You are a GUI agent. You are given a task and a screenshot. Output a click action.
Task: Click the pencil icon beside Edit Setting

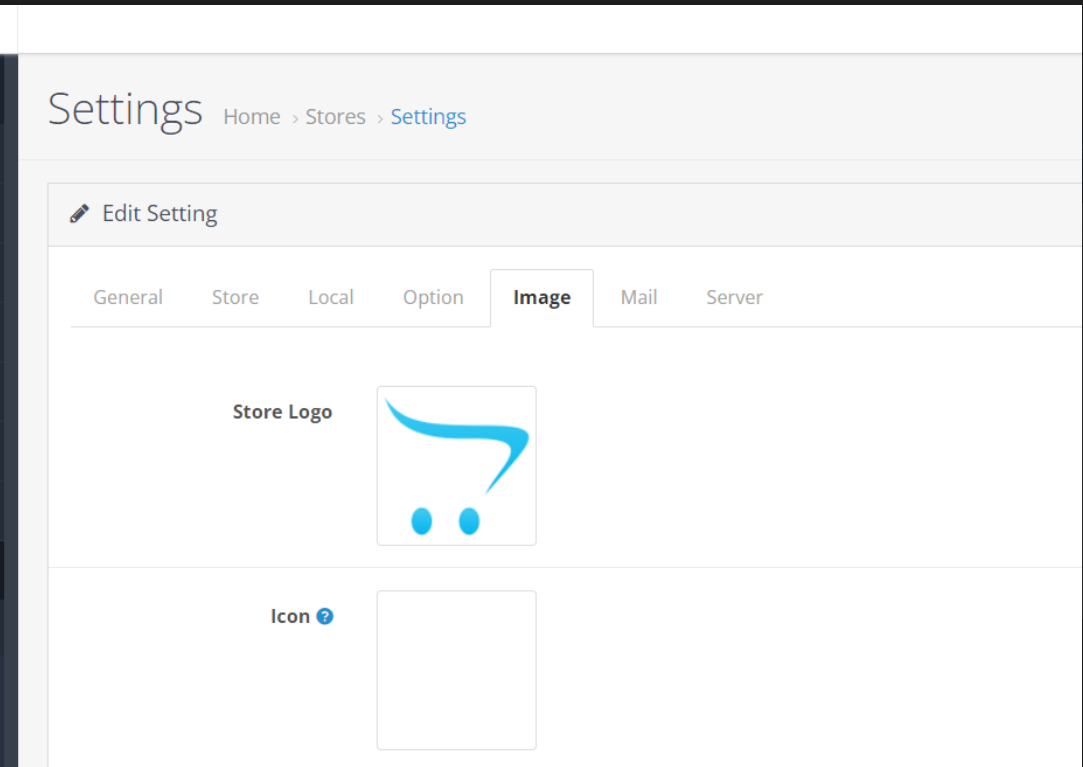click(x=79, y=214)
